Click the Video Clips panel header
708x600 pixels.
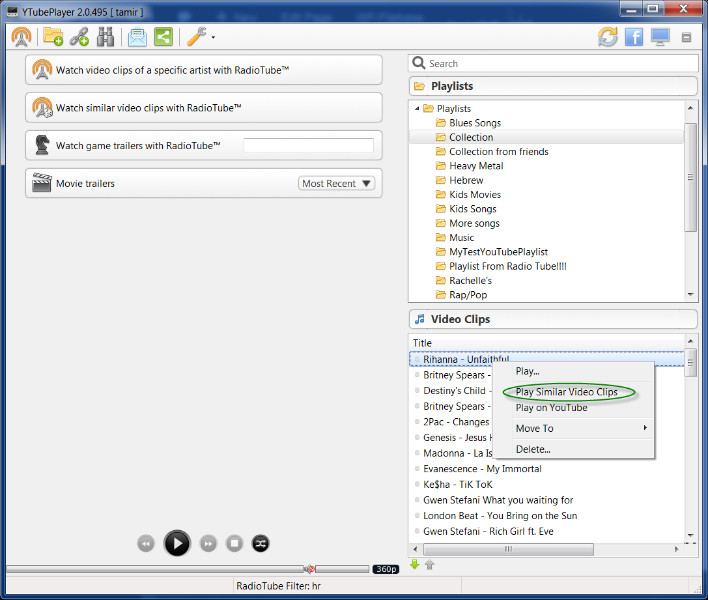pos(553,319)
